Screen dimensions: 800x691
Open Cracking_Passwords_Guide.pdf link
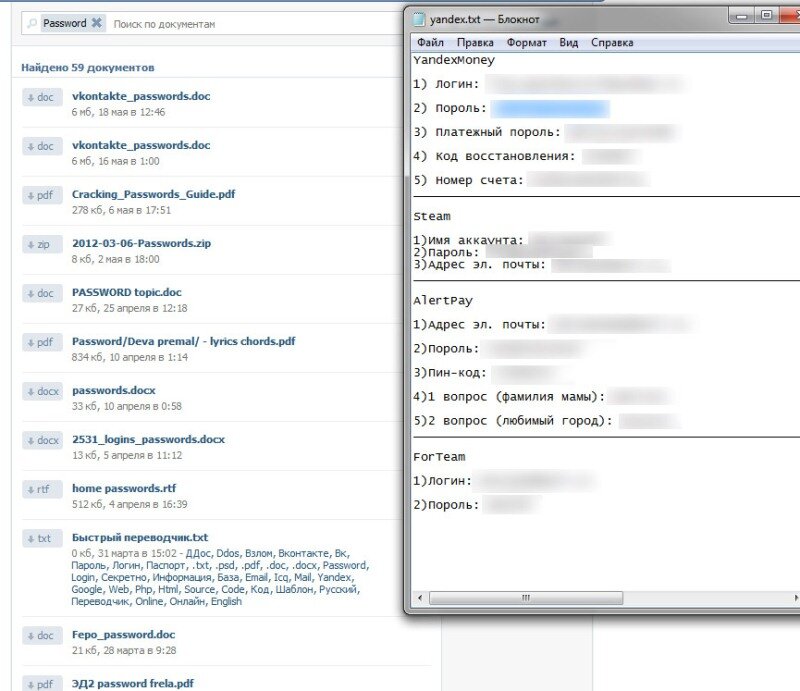(153, 194)
